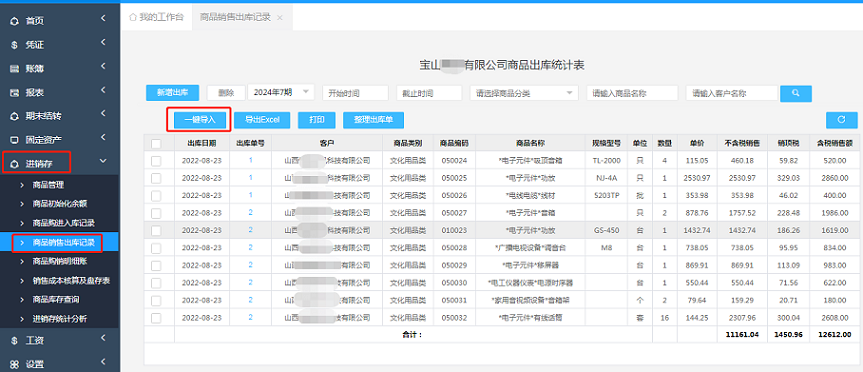Viewport: 863px width, 372px height.
Task: Click the 请输入客户名称 input field
Action: [731, 93]
